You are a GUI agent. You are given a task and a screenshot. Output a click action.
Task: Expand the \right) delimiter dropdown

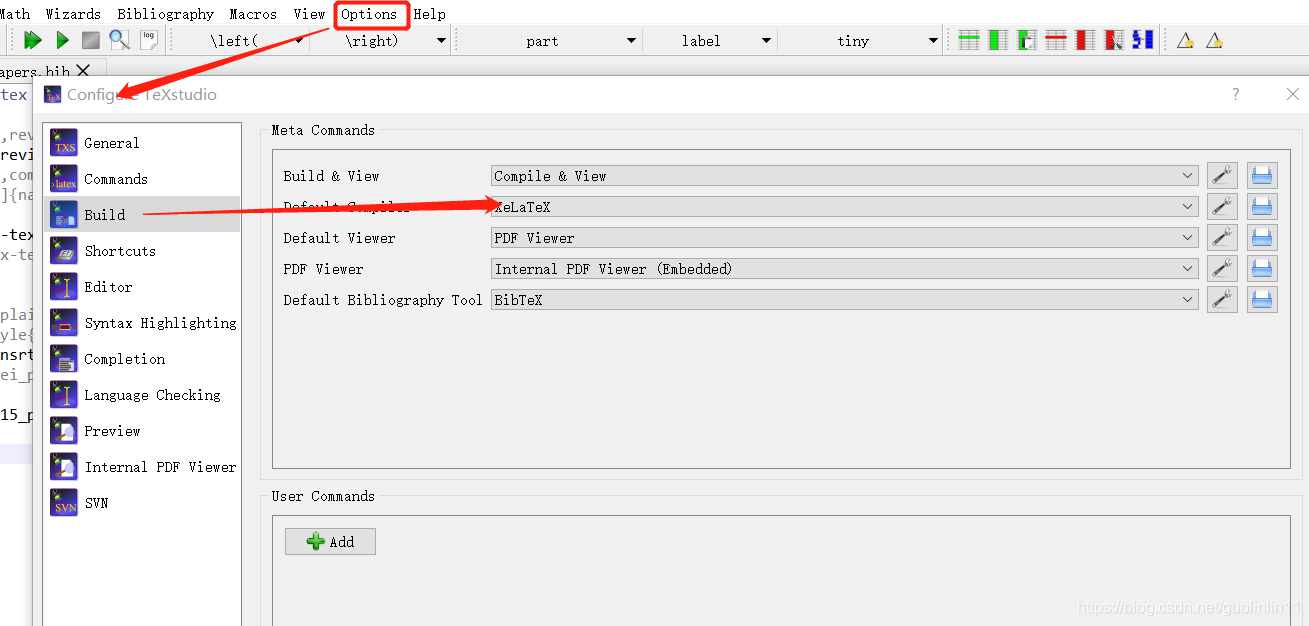[x=441, y=40]
